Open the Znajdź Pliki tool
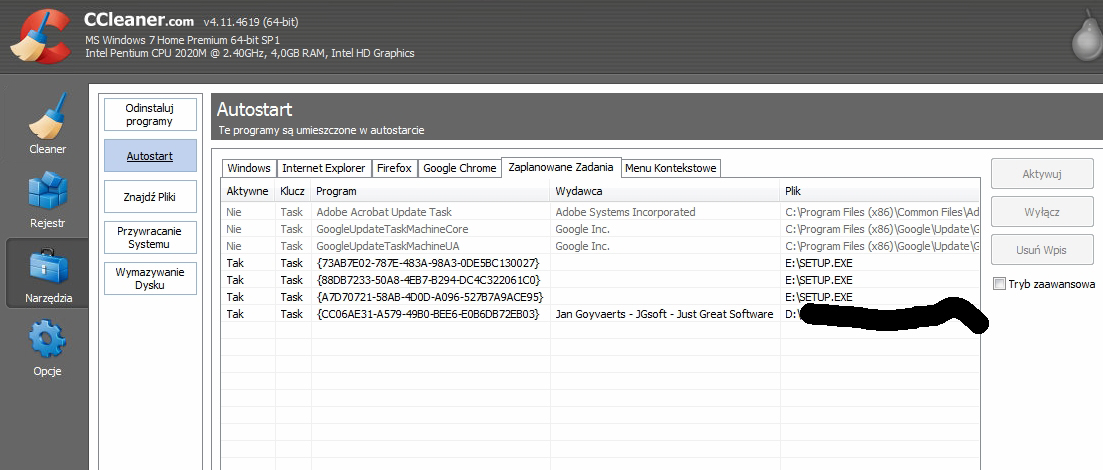Screen dimensions: 1103x470 (150, 197)
